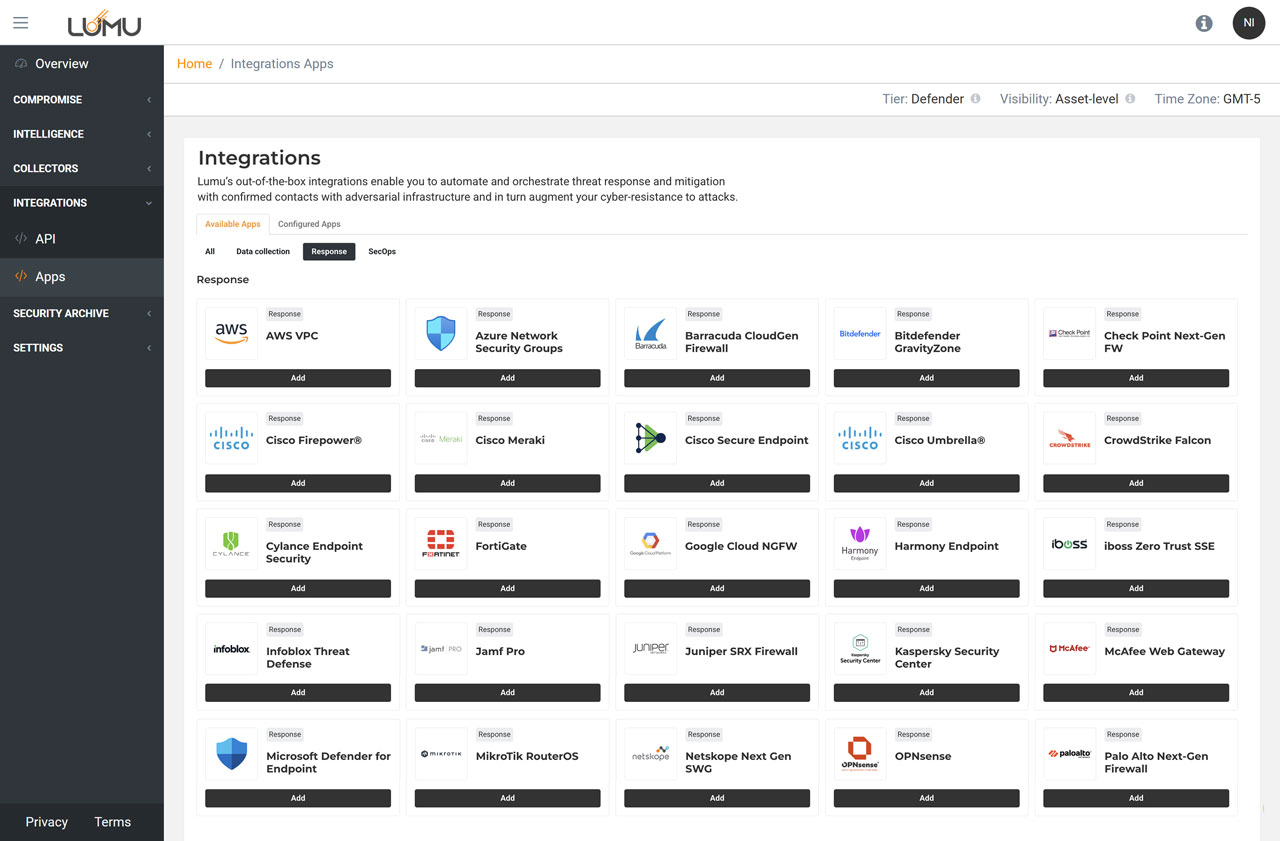Image resolution: width=1280 pixels, height=841 pixels.
Task: Click the Microsoft Defender shield logo
Action: coord(231,754)
